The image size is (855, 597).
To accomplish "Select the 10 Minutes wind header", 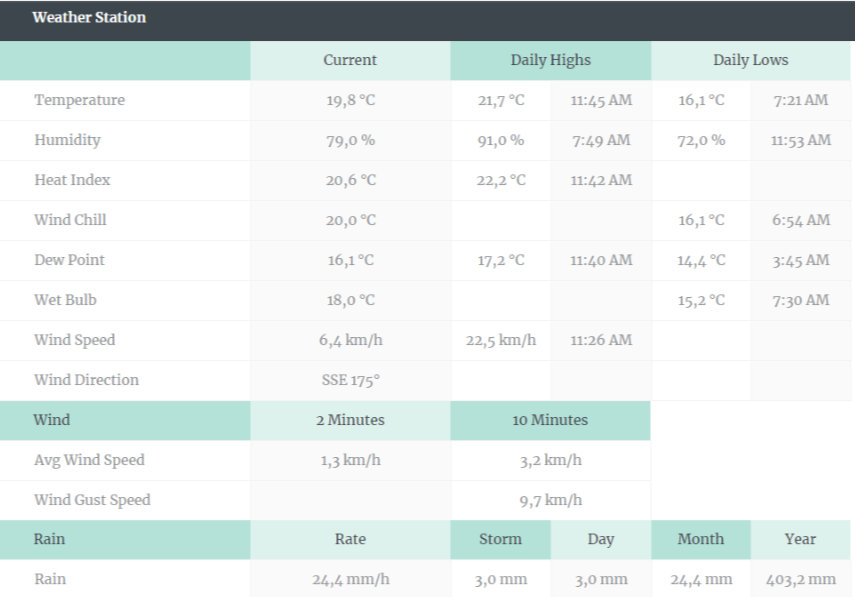I will (x=550, y=420).
